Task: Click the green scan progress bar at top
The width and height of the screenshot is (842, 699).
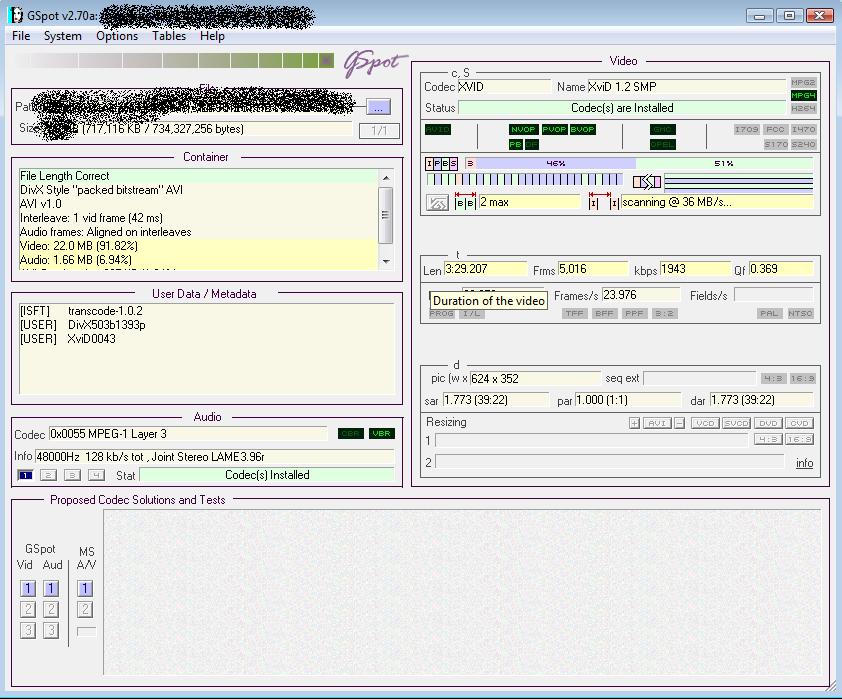Action: click(x=174, y=61)
